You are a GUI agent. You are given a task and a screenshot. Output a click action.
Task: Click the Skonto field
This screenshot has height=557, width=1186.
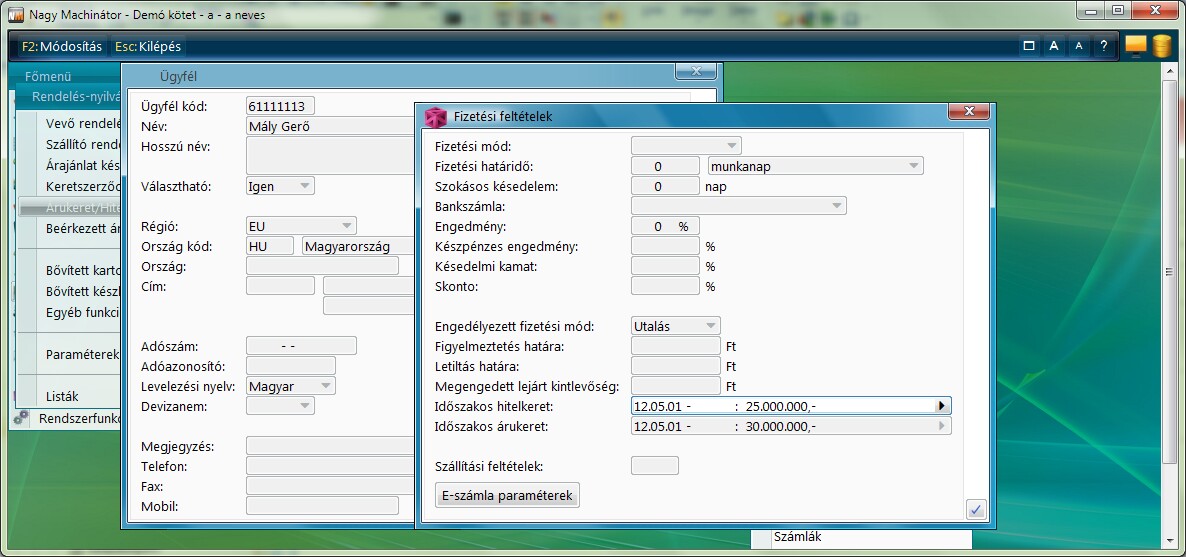pyautogui.click(x=666, y=286)
